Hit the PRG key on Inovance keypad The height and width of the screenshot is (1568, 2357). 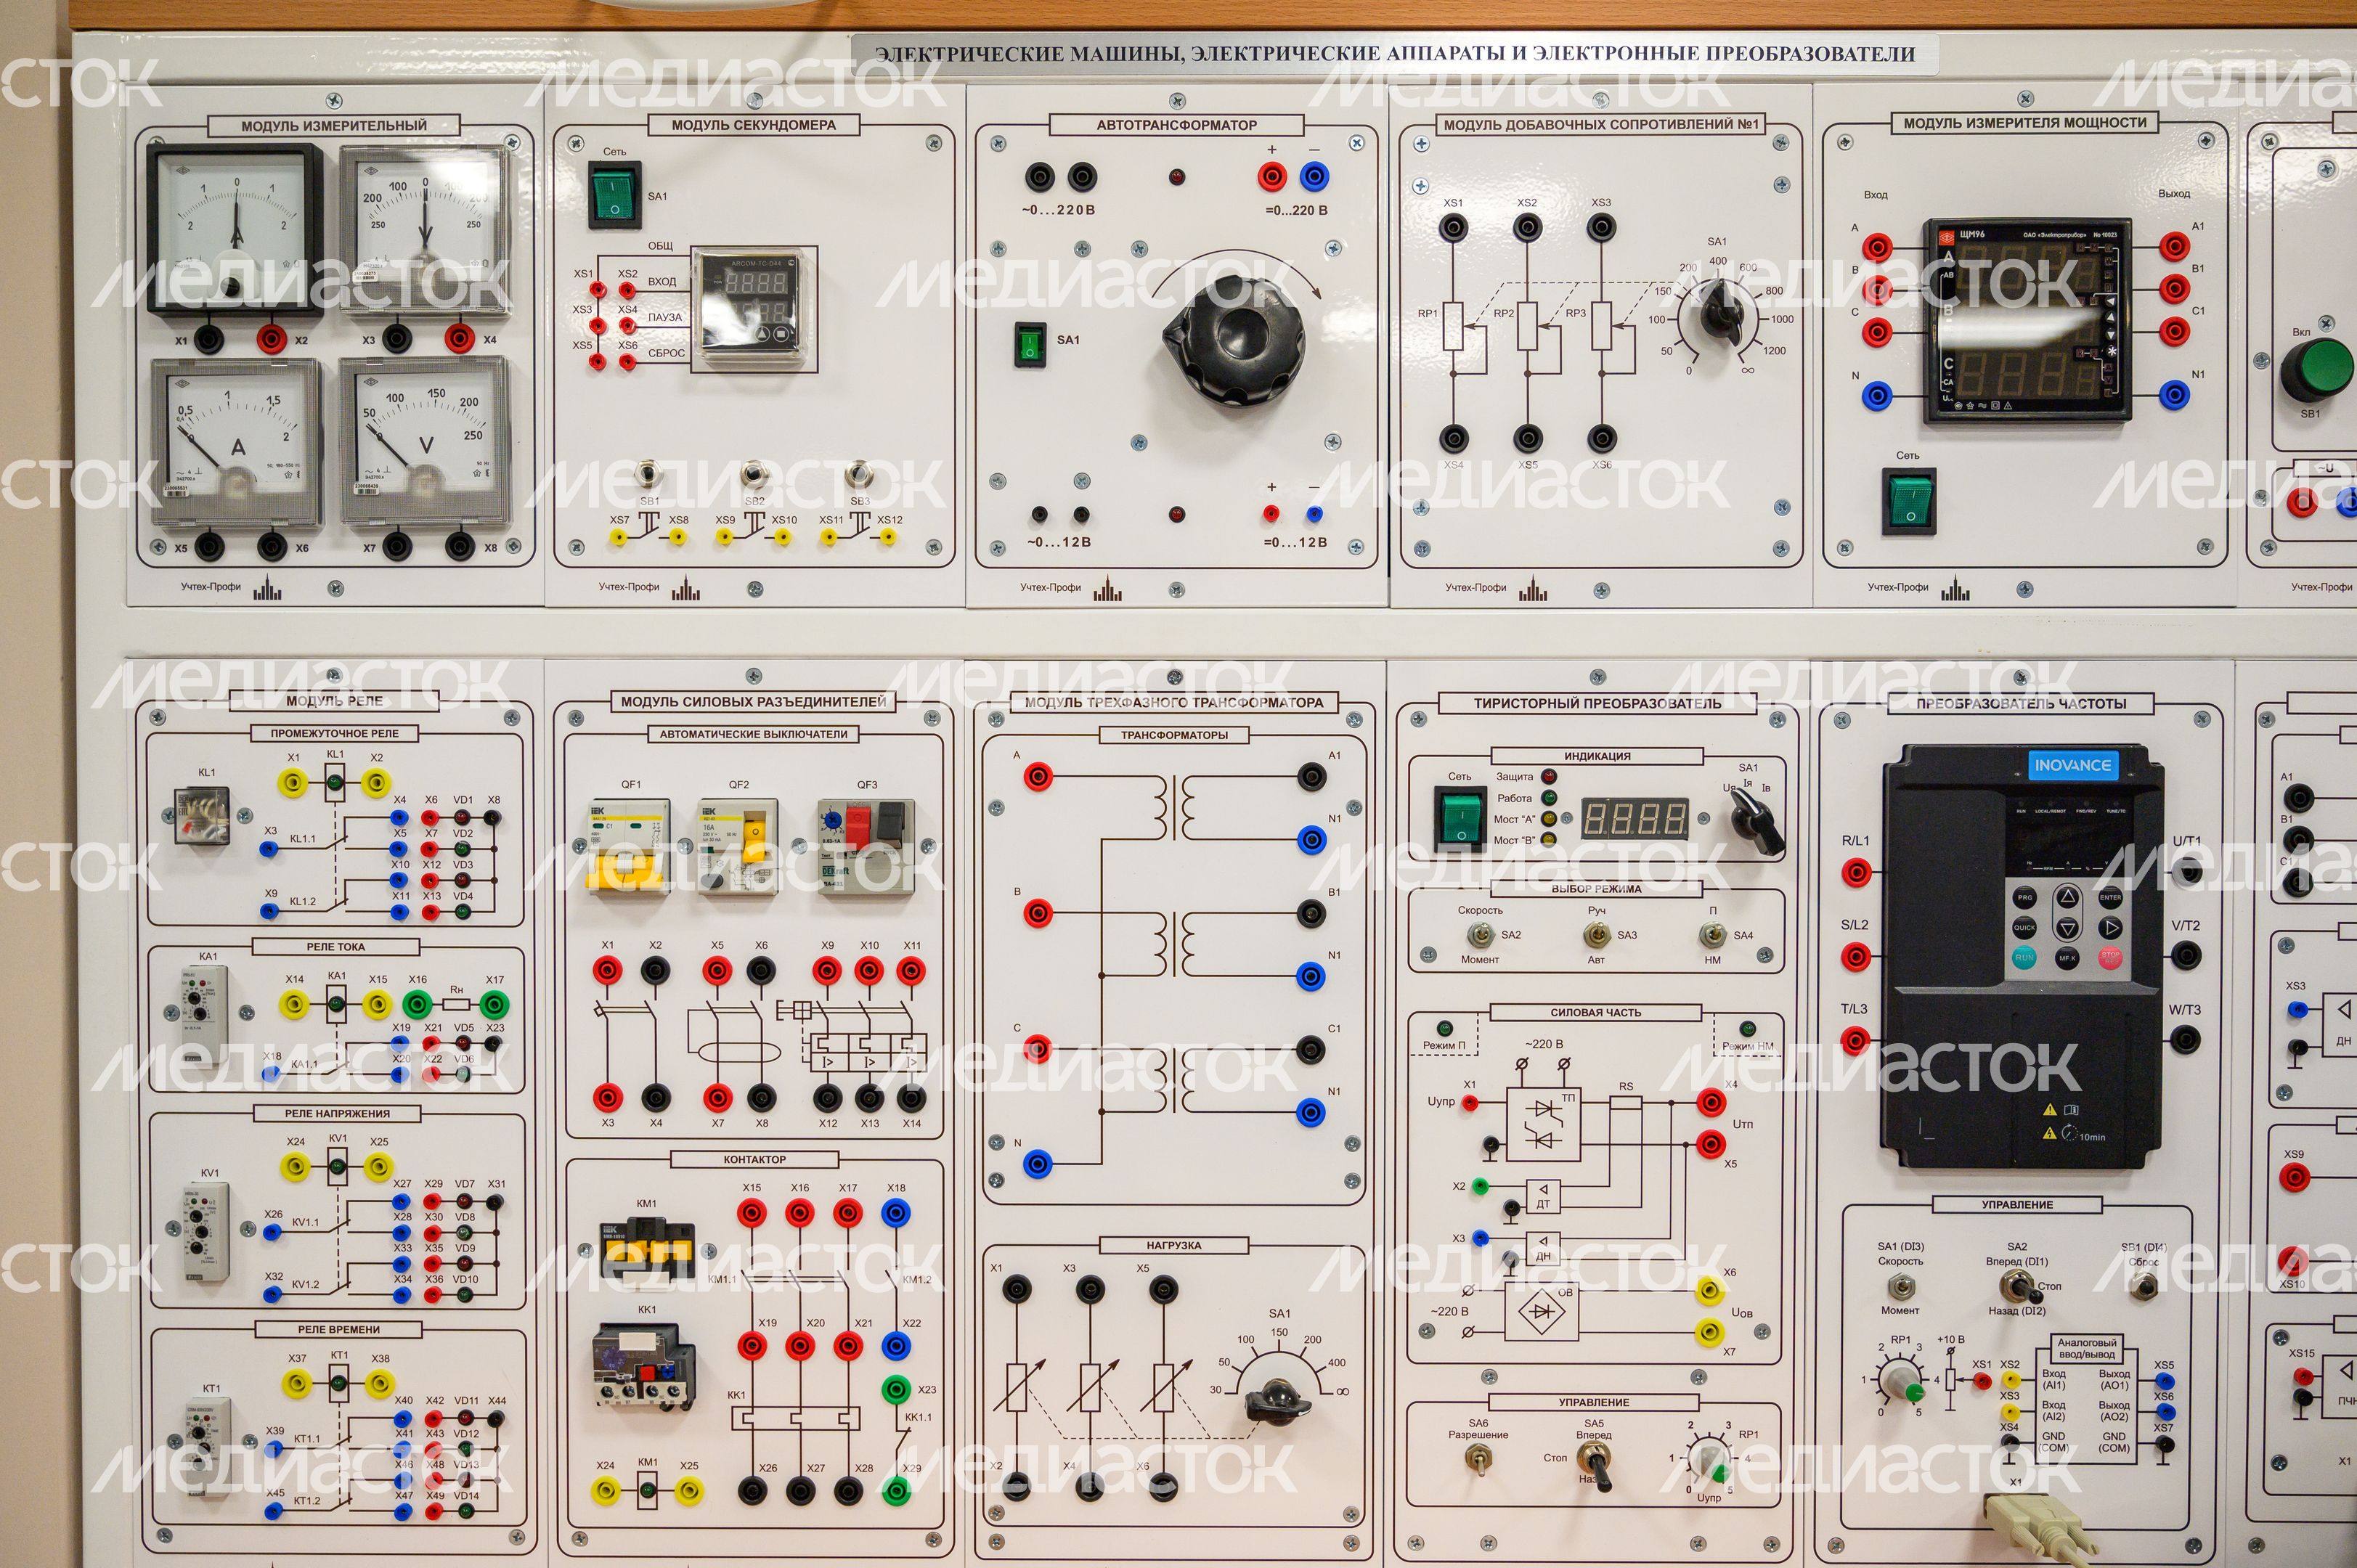(x=2025, y=898)
